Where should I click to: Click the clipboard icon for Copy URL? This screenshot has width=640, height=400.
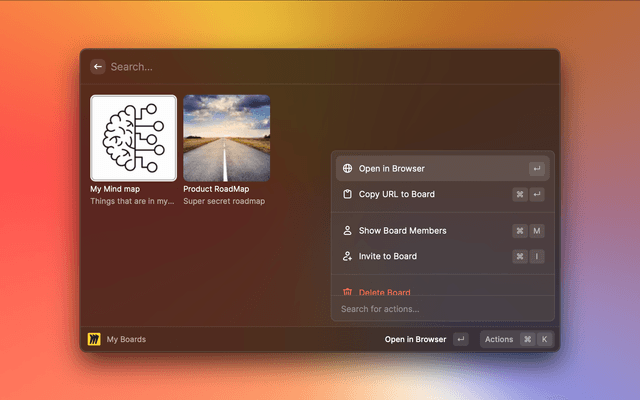(347, 194)
